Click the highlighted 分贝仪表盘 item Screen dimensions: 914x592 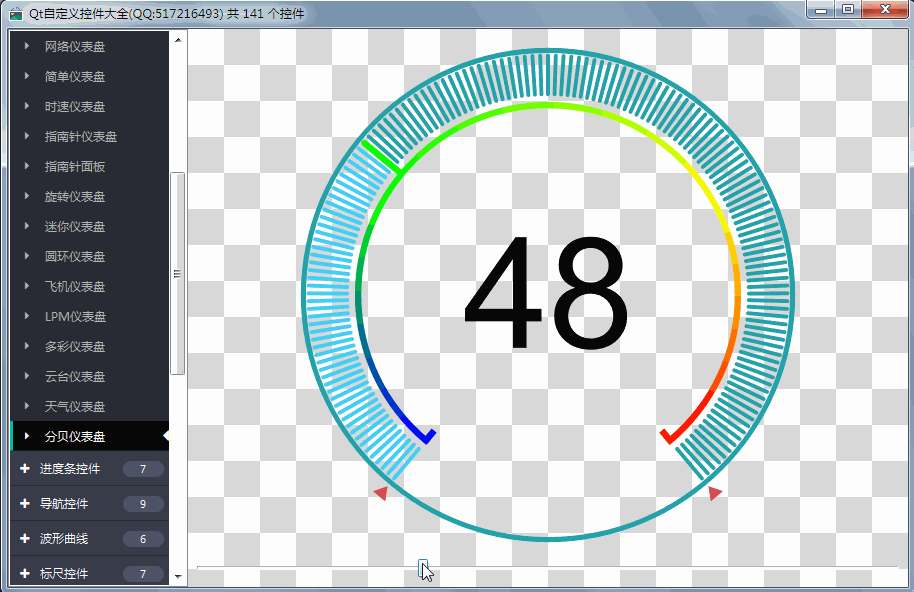point(75,436)
